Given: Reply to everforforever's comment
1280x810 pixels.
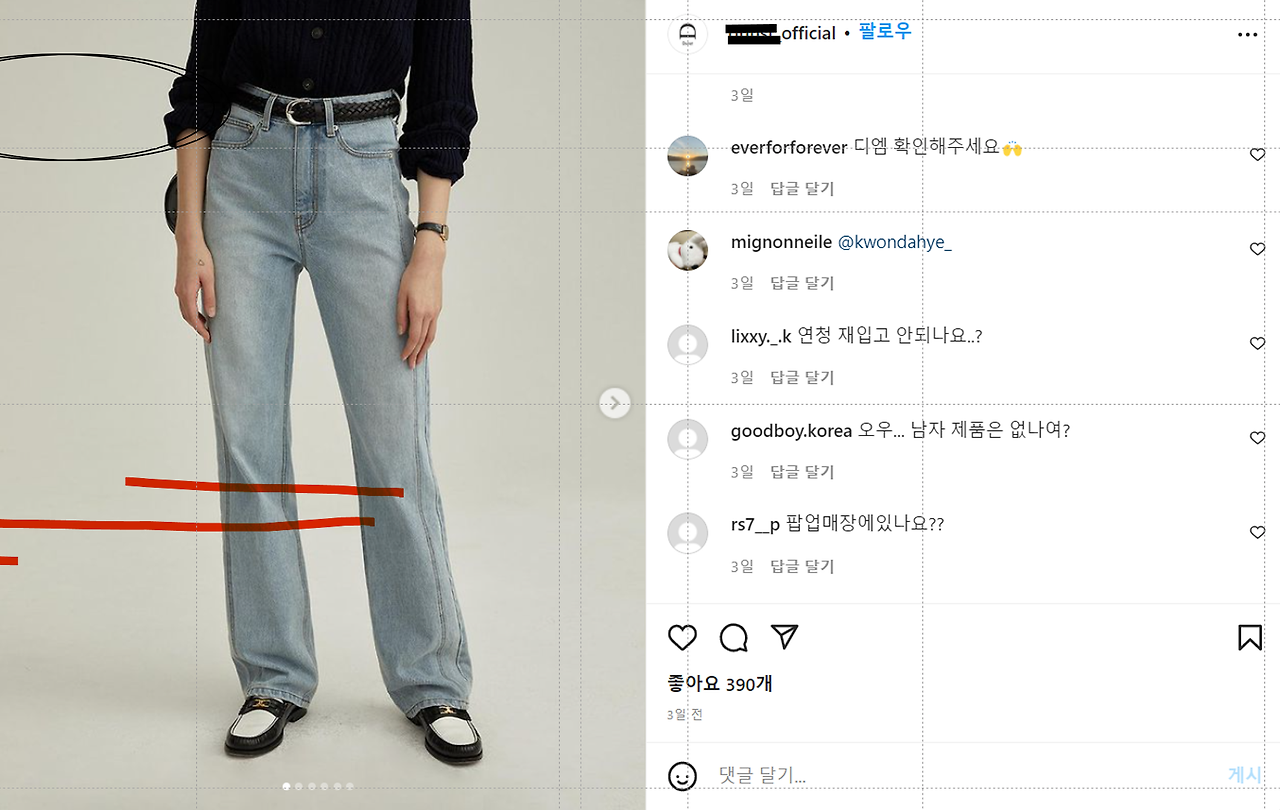Looking at the screenshot, I should click(802, 188).
